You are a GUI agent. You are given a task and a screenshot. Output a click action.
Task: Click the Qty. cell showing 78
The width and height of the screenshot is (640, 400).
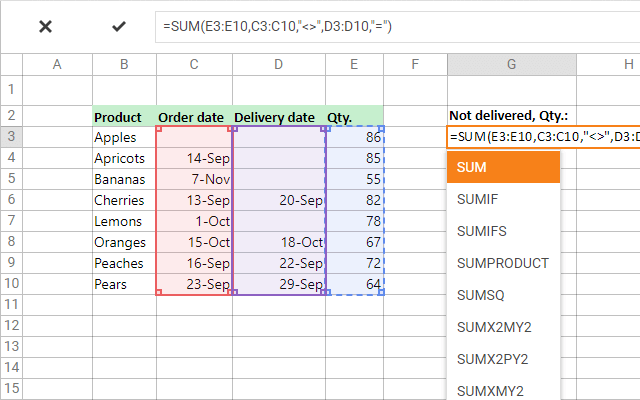pyautogui.click(x=354, y=221)
